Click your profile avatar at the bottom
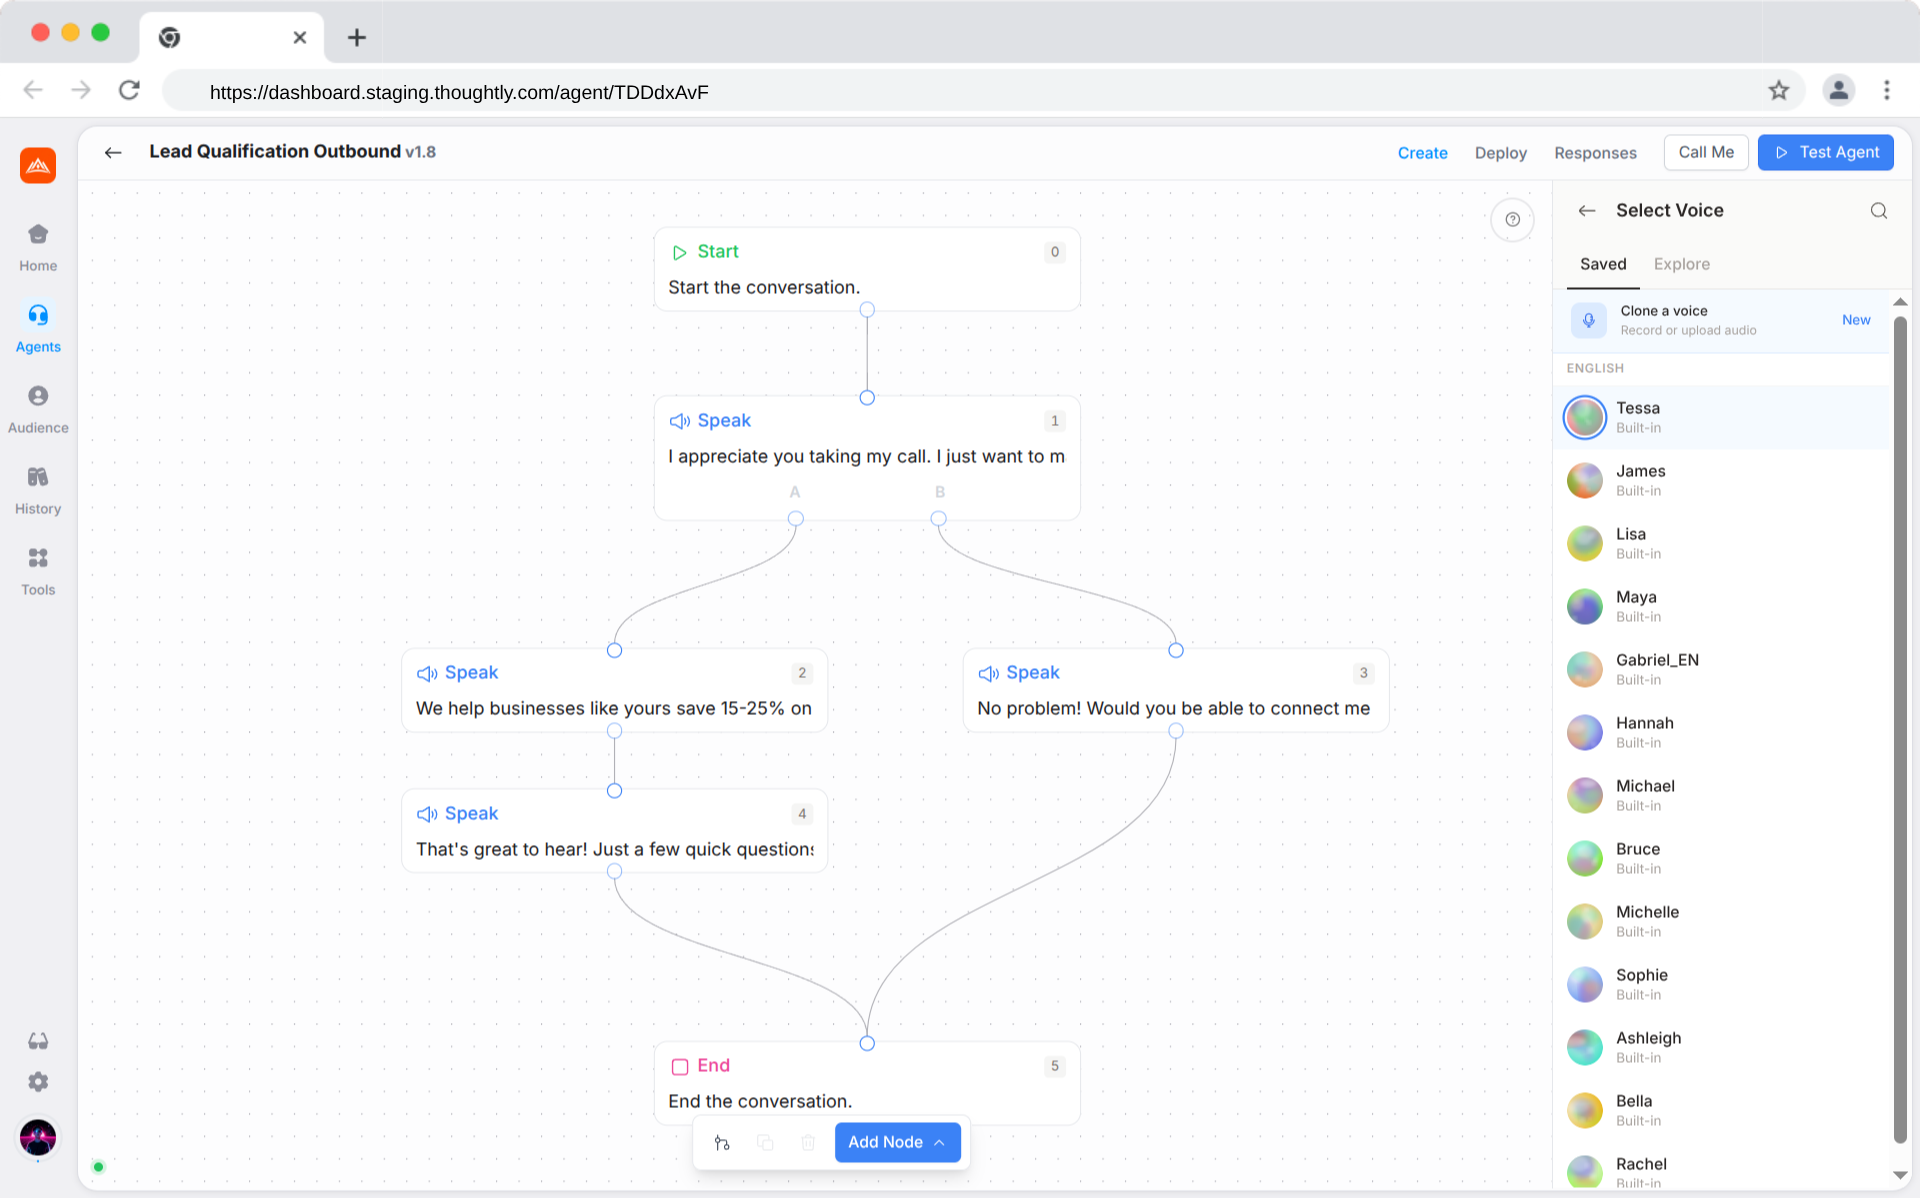1920x1198 pixels. coord(37,1137)
